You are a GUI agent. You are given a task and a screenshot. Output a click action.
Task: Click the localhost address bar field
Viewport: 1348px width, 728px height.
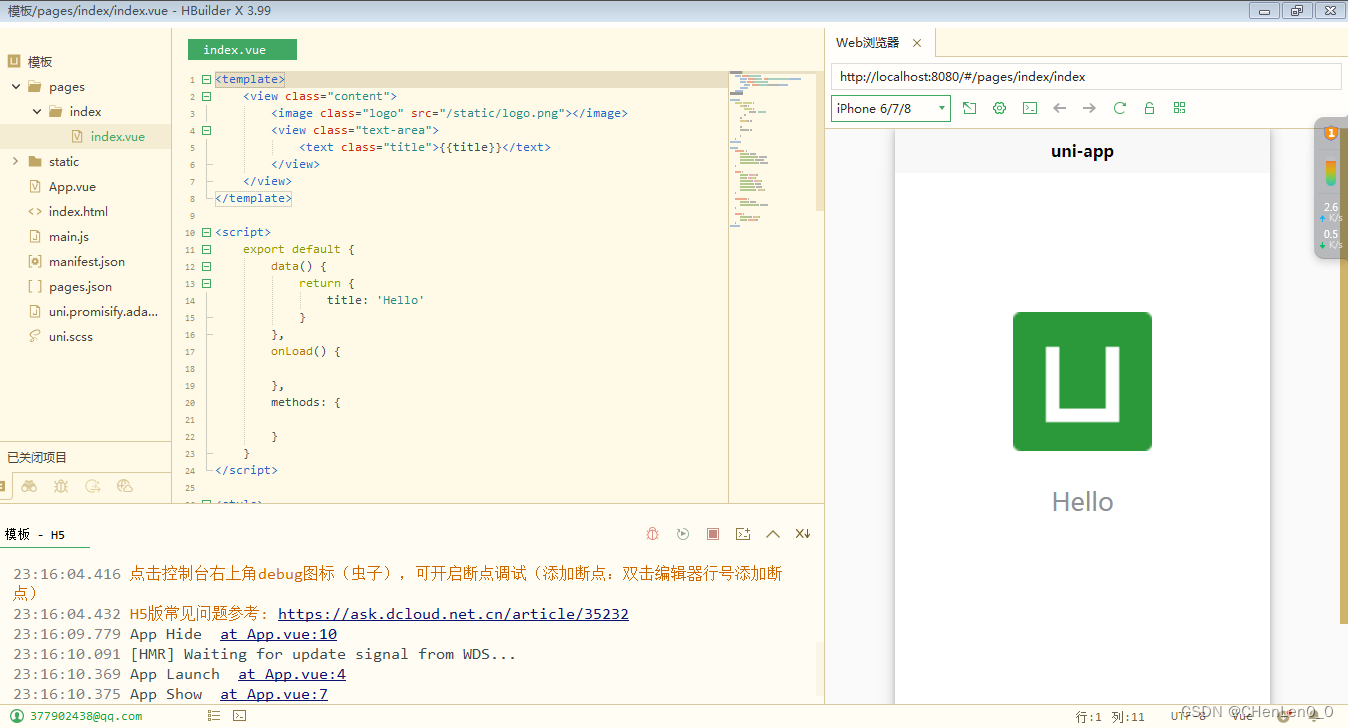point(1080,76)
